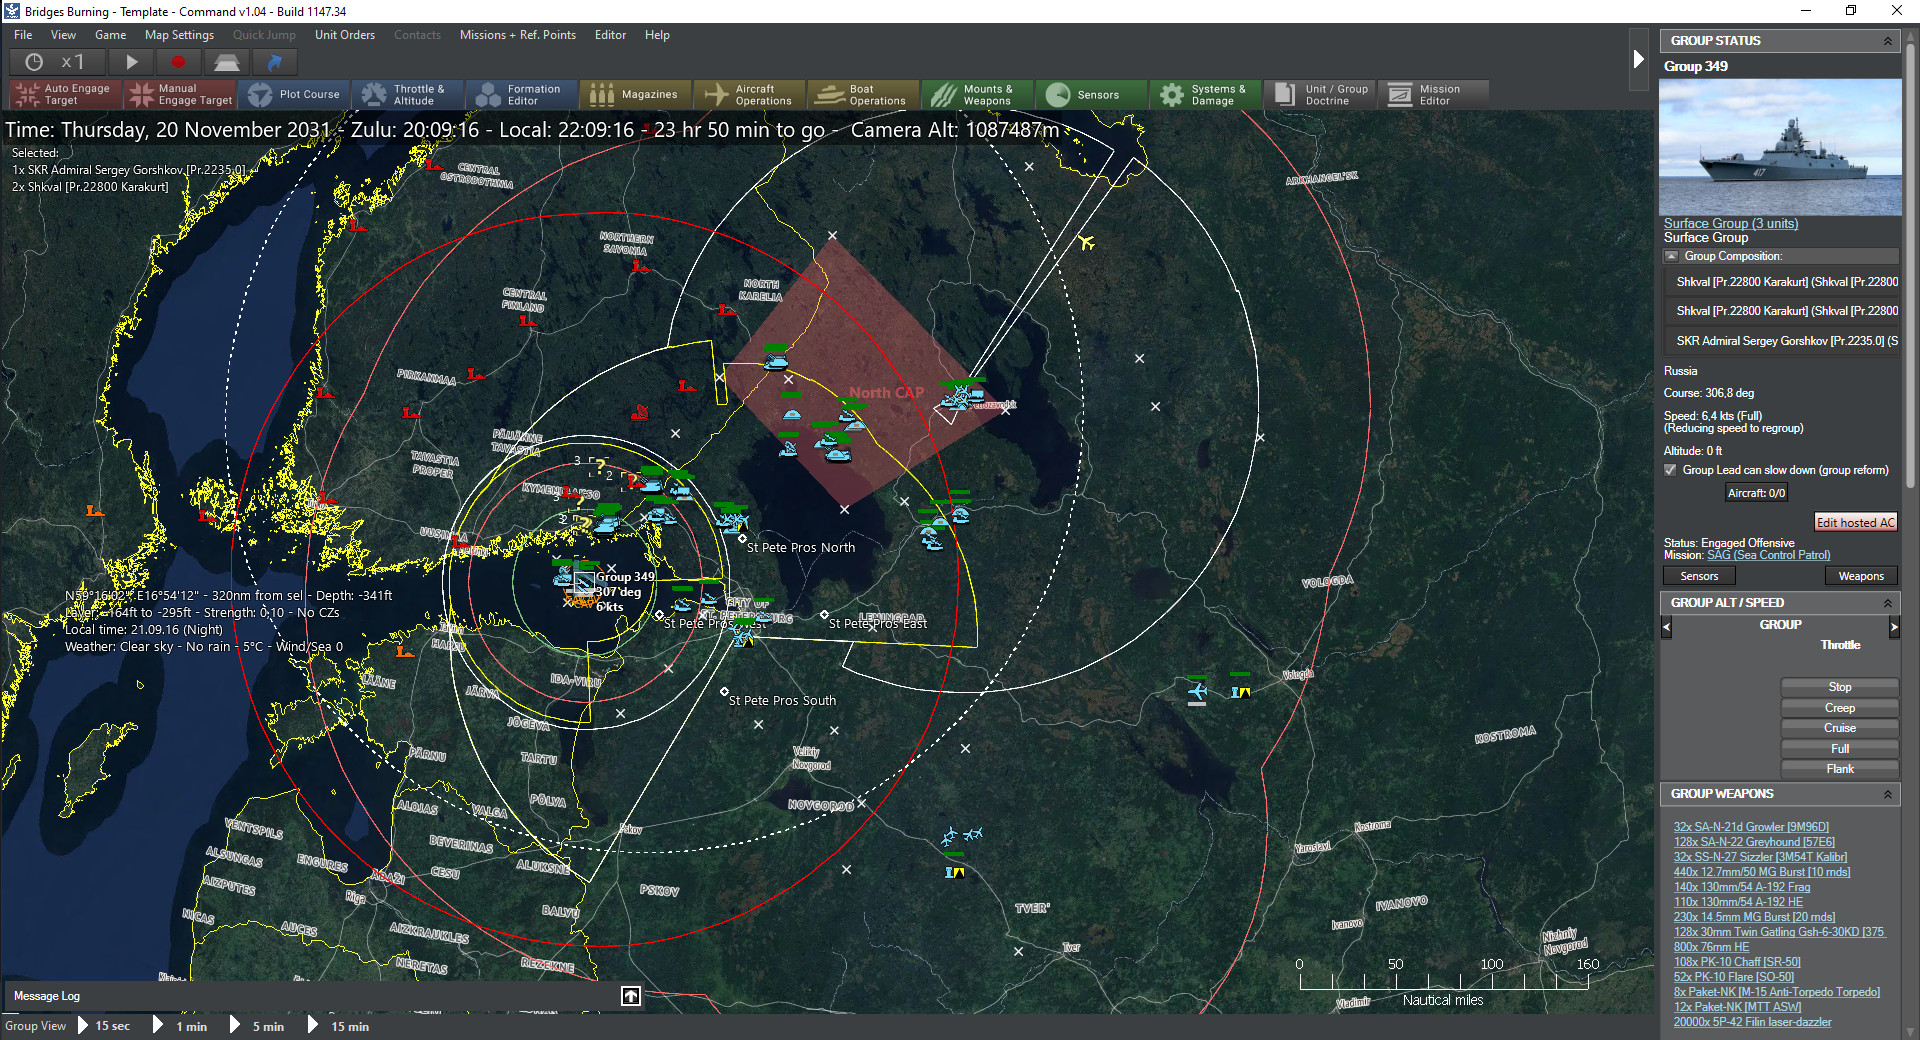This screenshot has width=1920, height=1040.
Task: Open the Unit Orders menu
Action: click(x=344, y=35)
